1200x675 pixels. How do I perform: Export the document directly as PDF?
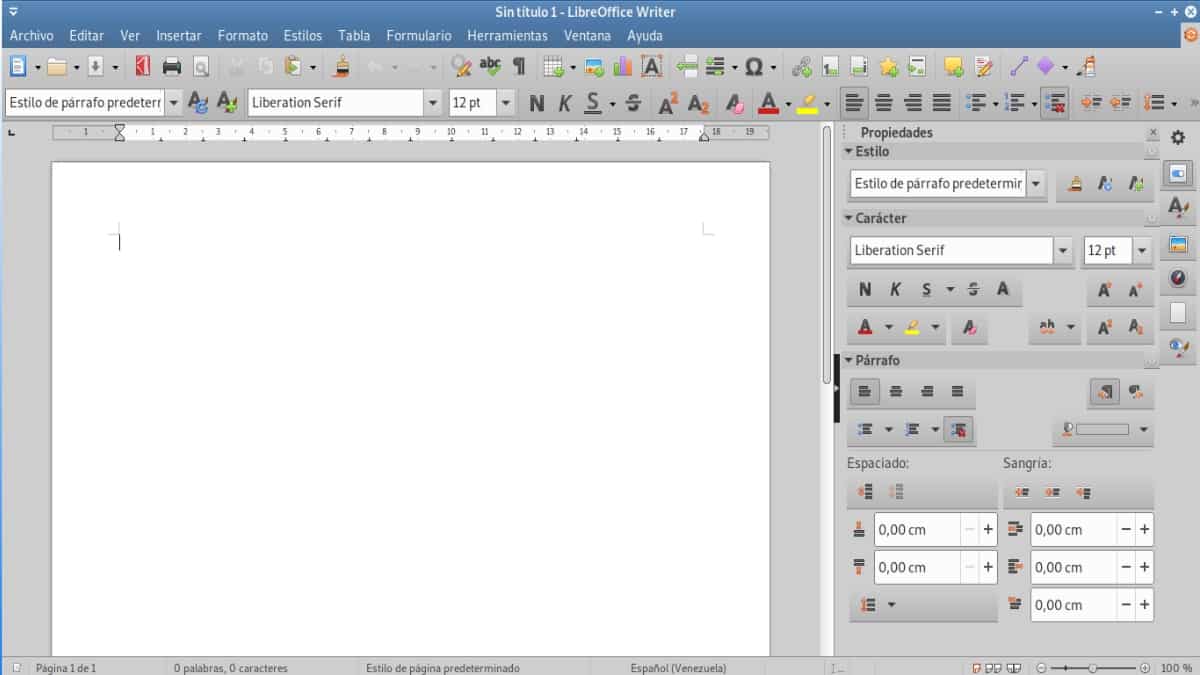[141, 66]
